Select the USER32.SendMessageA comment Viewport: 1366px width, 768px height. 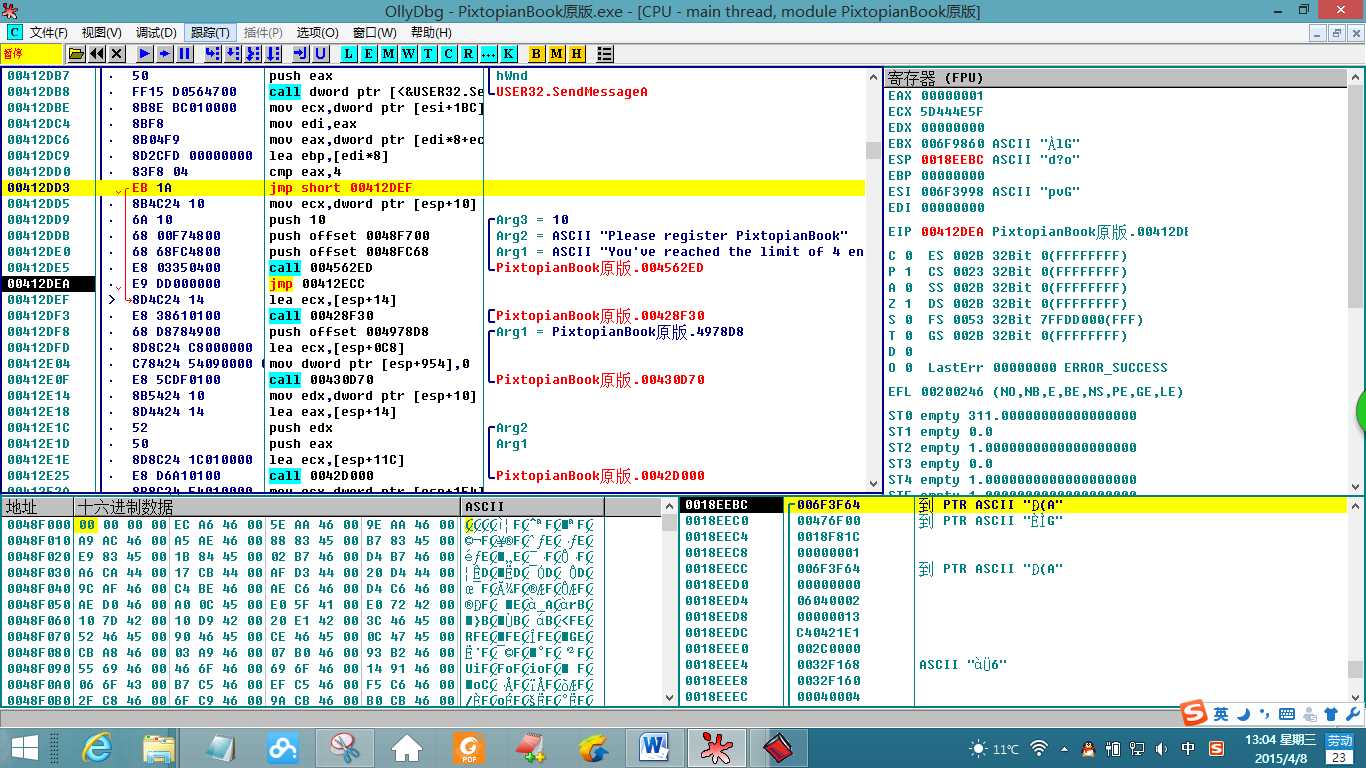(572, 92)
